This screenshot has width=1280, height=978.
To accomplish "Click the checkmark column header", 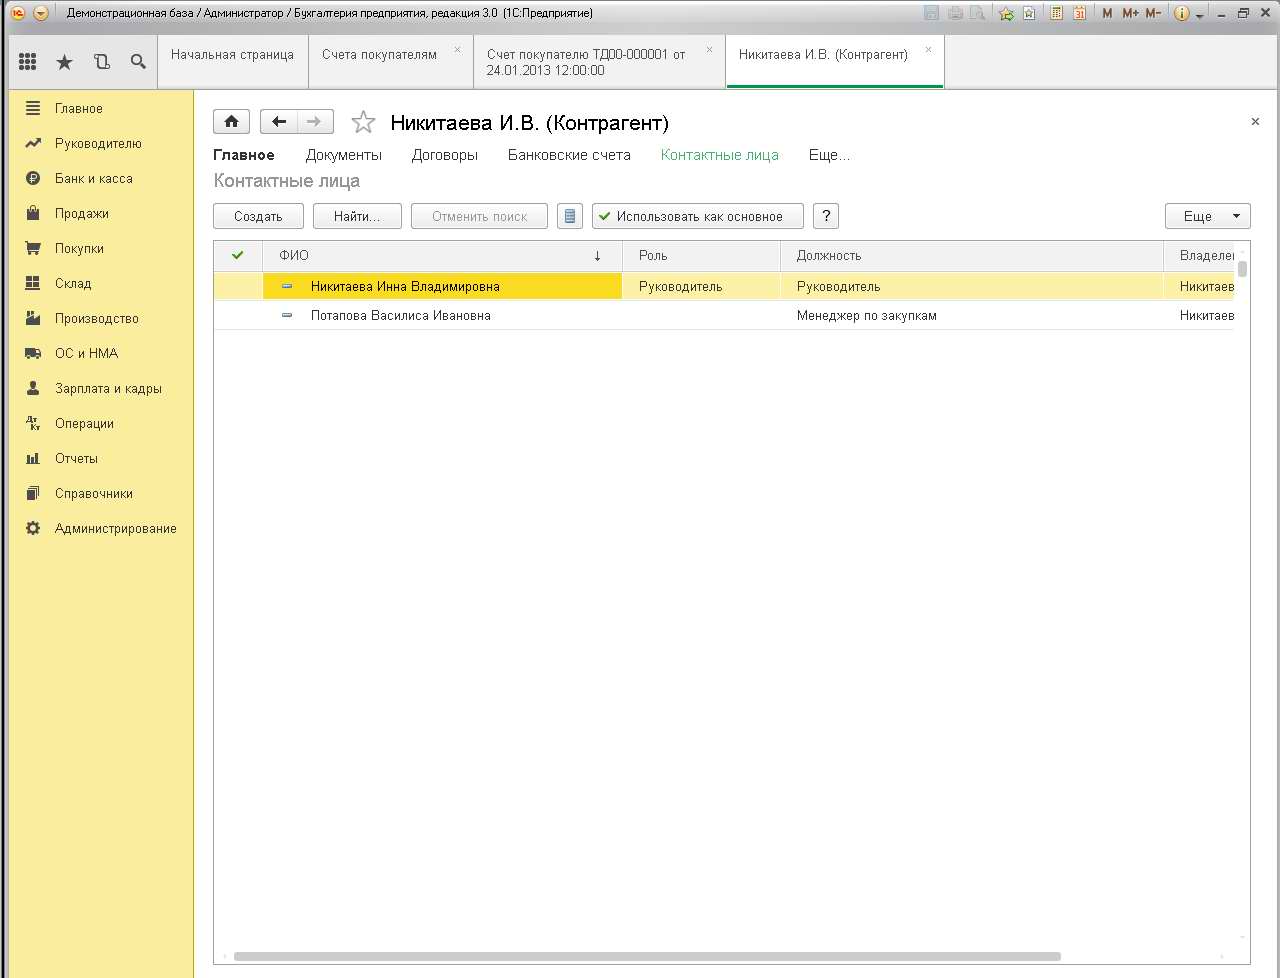I will 238,255.
